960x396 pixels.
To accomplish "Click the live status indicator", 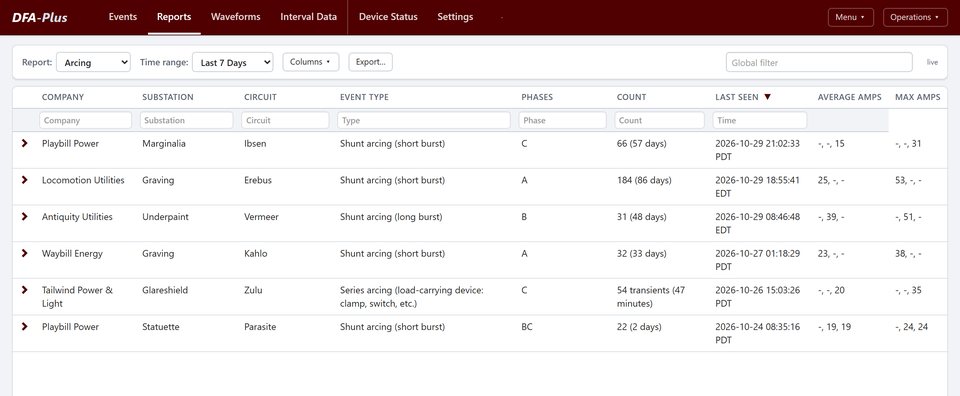I will [x=932, y=62].
